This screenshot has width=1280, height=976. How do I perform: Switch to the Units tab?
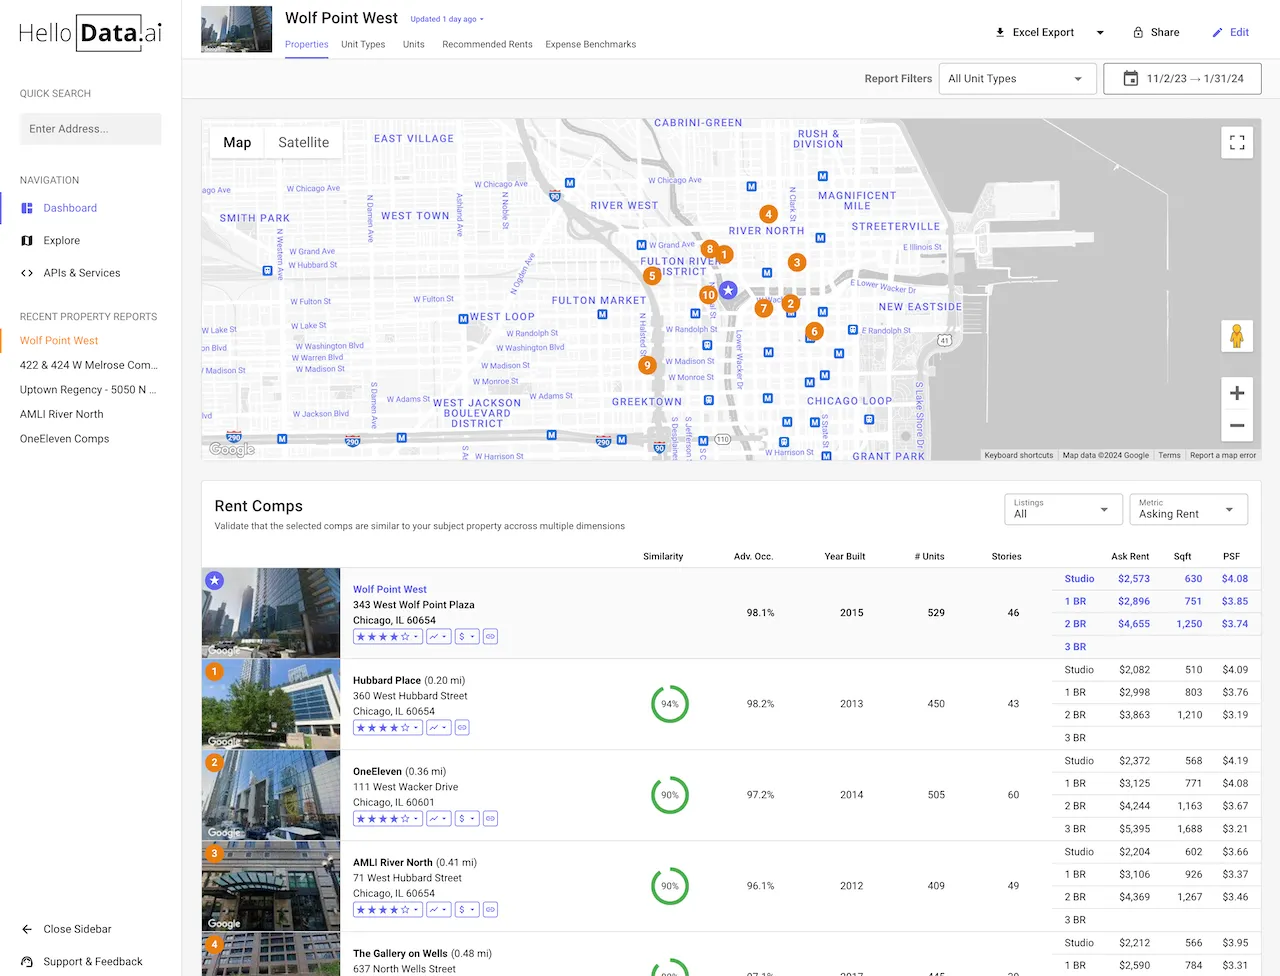pyautogui.click(x=414, y=44)
